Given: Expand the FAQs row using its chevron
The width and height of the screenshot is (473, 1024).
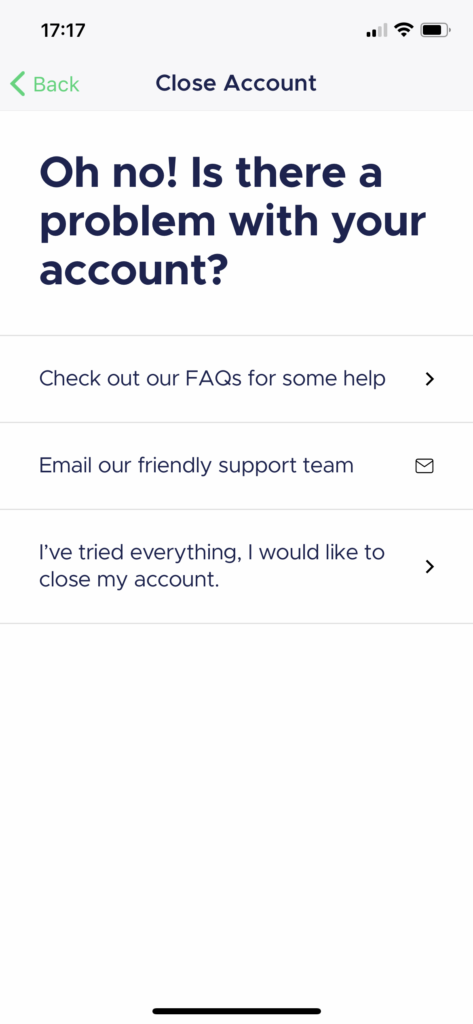Looking at the screenshot, I should (429, 379).
